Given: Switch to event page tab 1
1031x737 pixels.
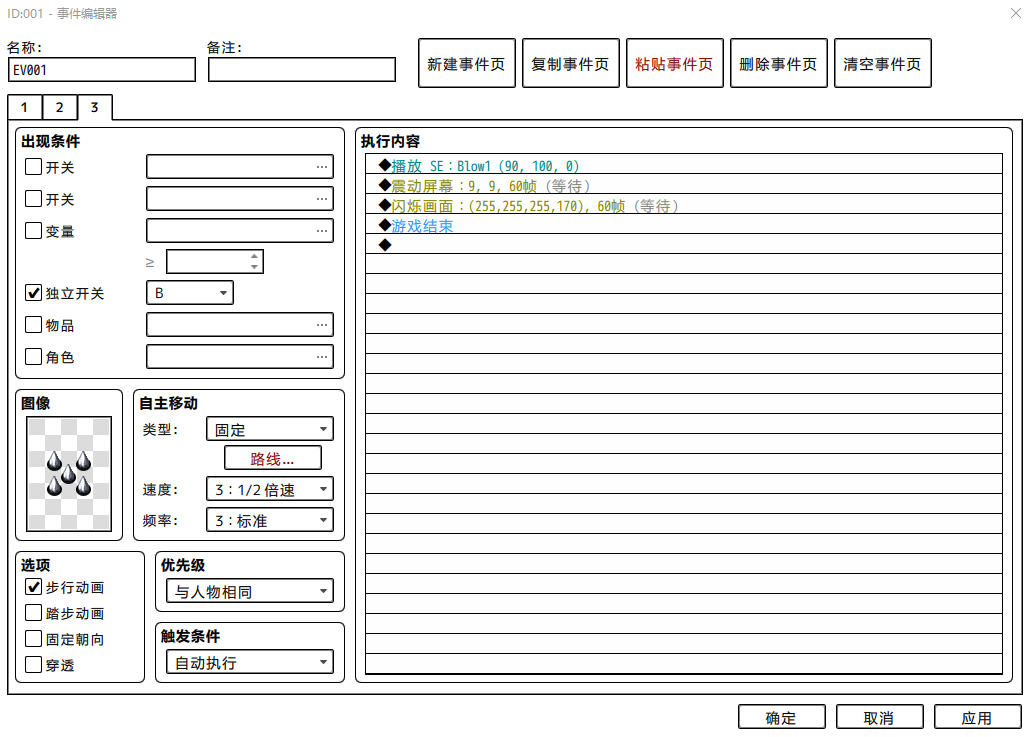Looking at the screenshot, I should (24, 107).
